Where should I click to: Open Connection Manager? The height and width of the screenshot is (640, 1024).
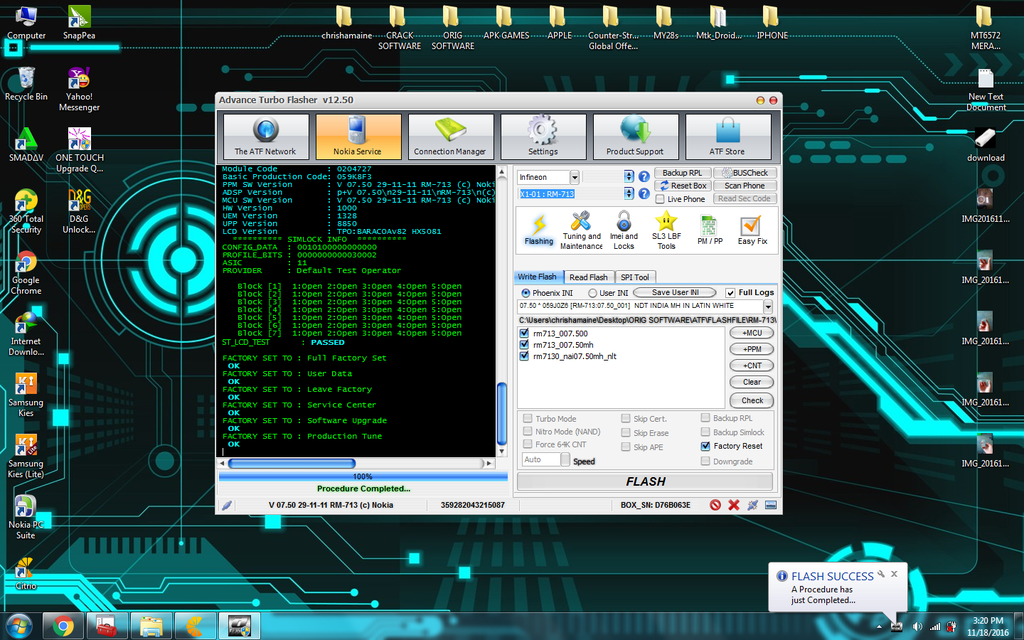(450, 136)
